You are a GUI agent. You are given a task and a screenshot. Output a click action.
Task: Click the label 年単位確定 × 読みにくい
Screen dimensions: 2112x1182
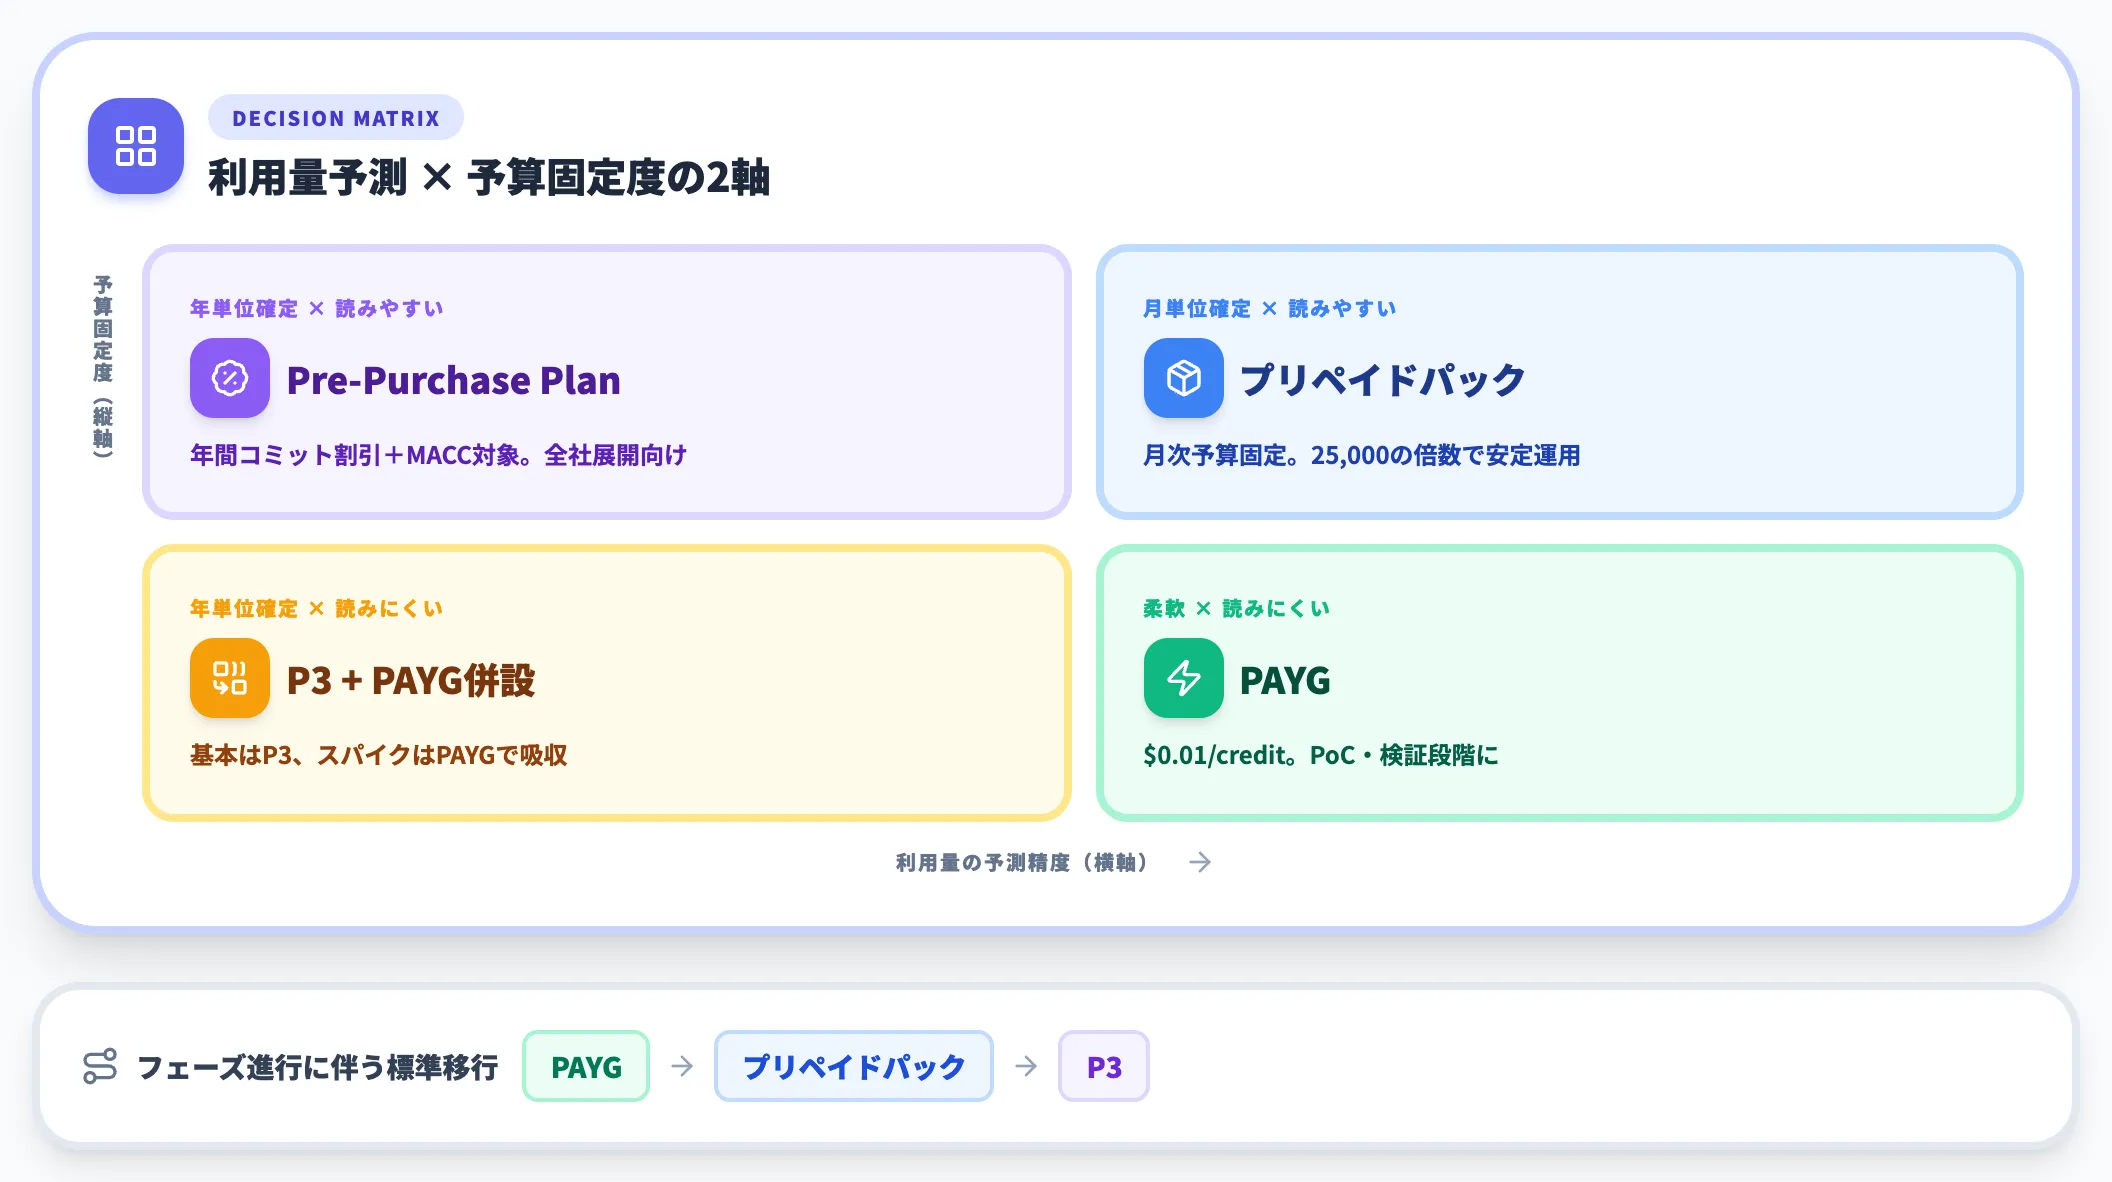click(317, 608)
